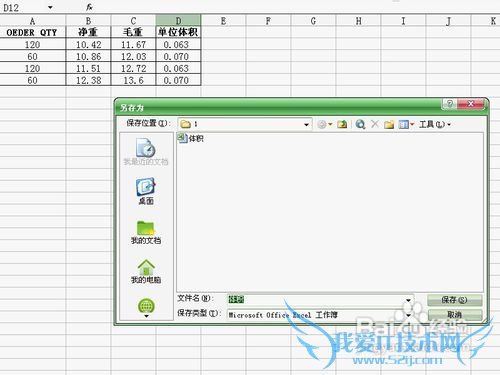500x375 pixels.
Task: Open the Views icon in dialog toolbar
Action: pos(403,125)
